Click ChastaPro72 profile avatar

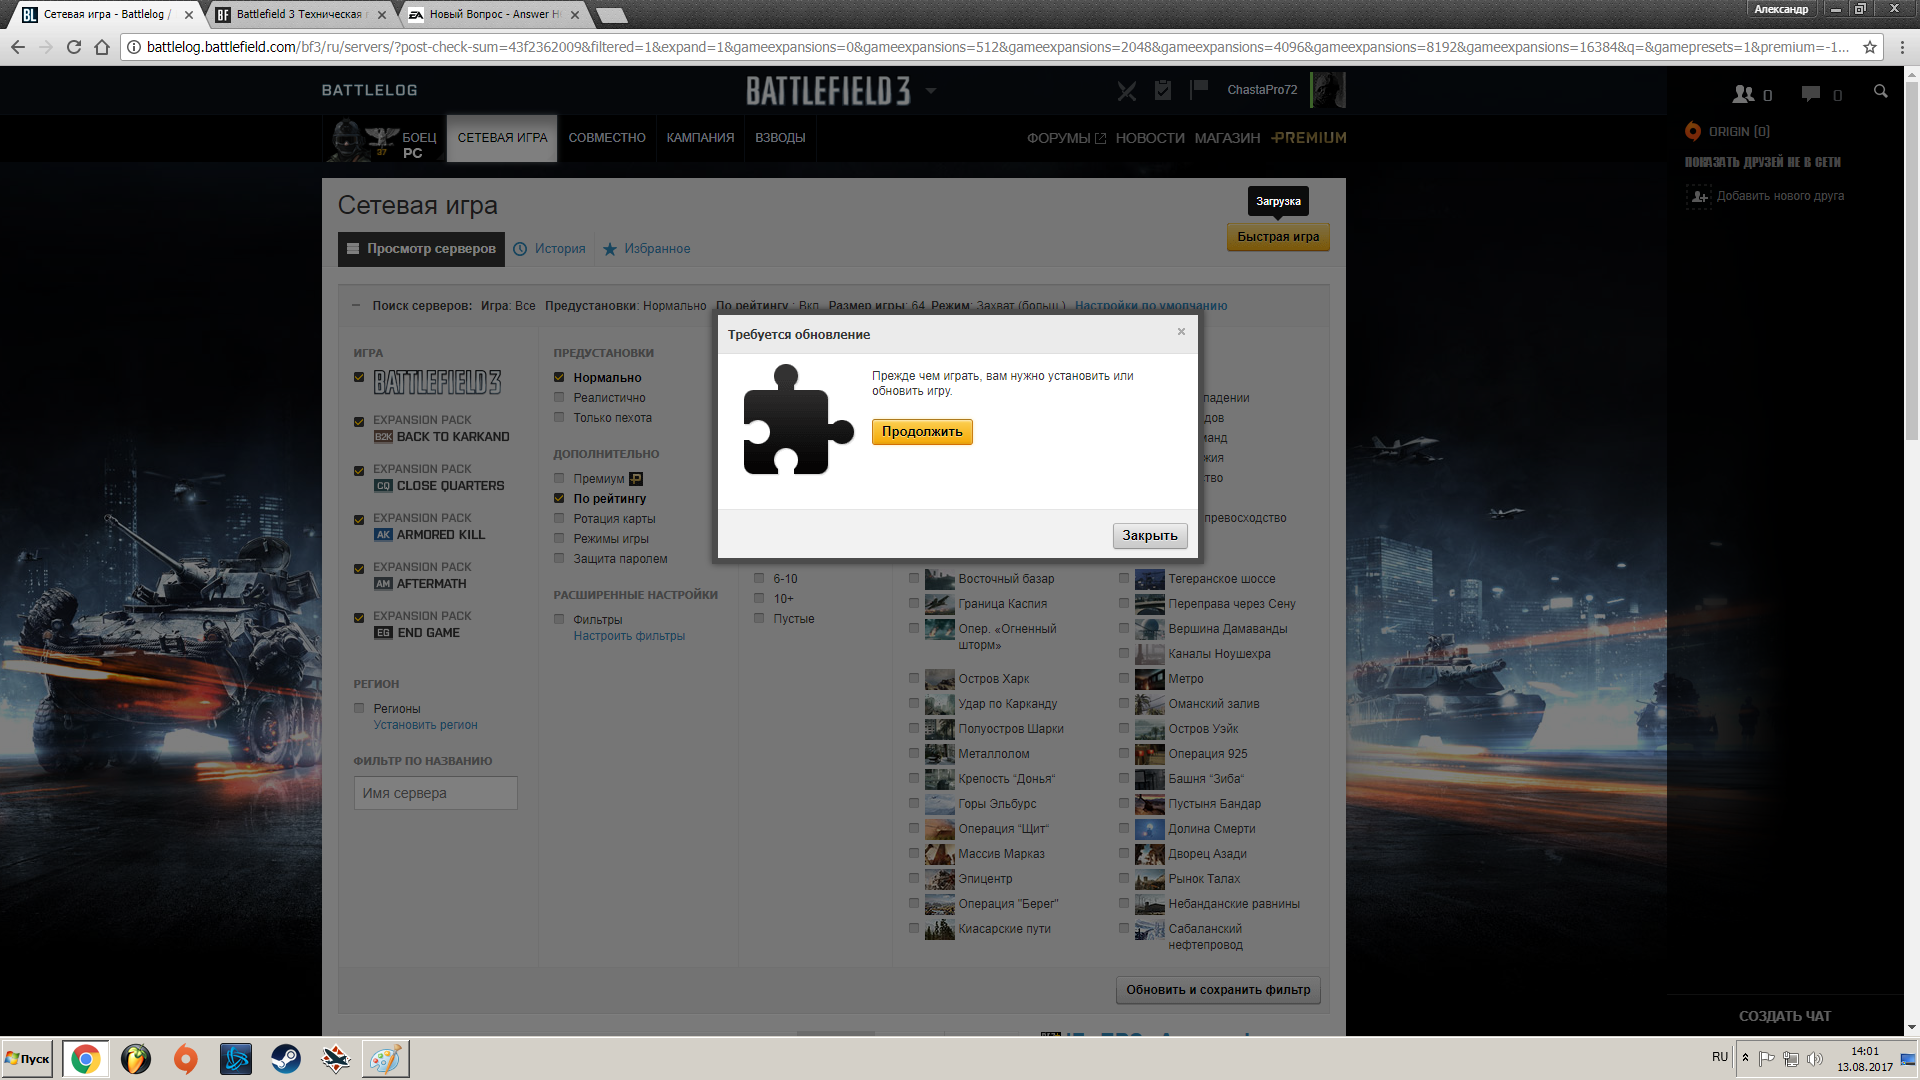(x=1328, y=90)
